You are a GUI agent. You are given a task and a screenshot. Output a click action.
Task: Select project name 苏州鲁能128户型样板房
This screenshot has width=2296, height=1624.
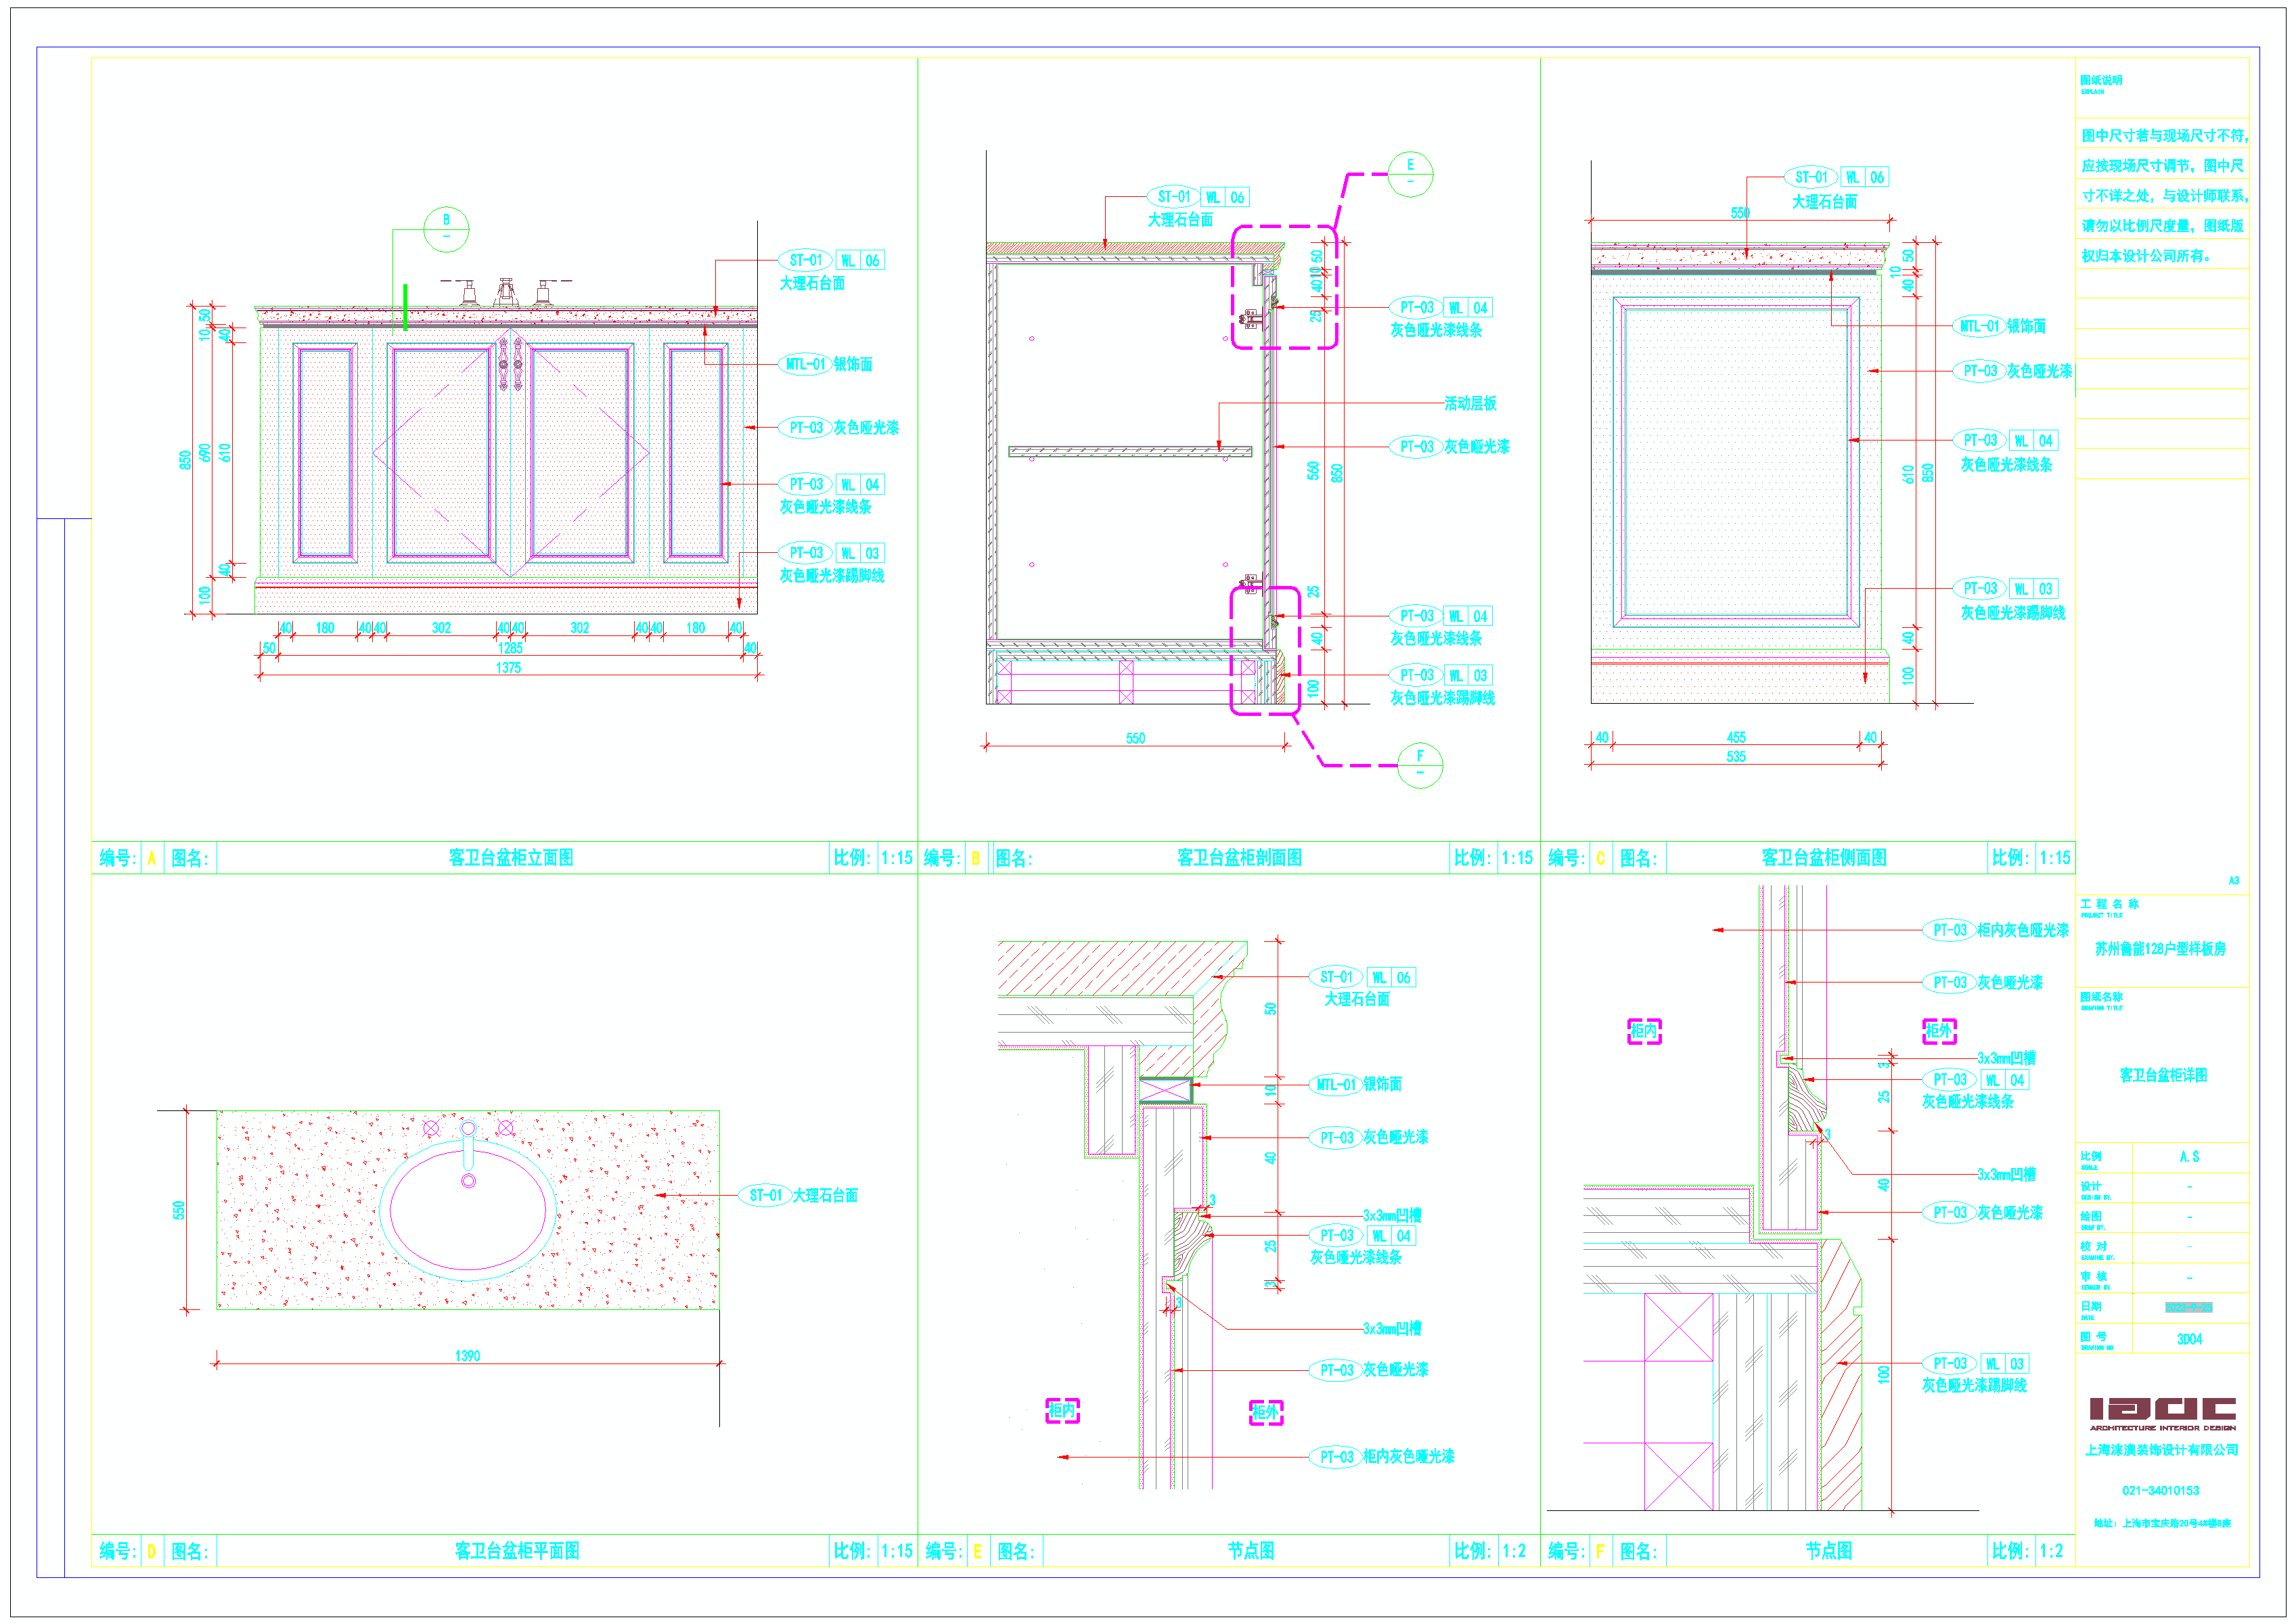[2160, 948]
